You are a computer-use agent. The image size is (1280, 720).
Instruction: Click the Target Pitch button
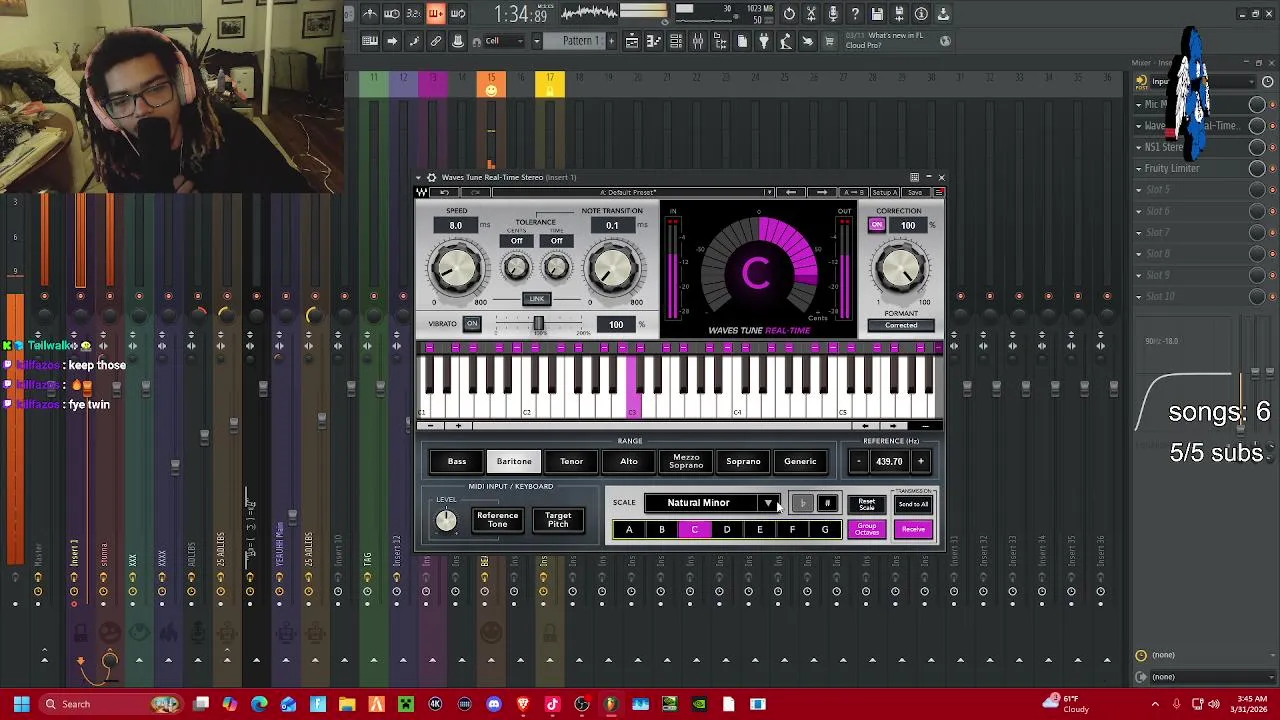pos(558,520)
